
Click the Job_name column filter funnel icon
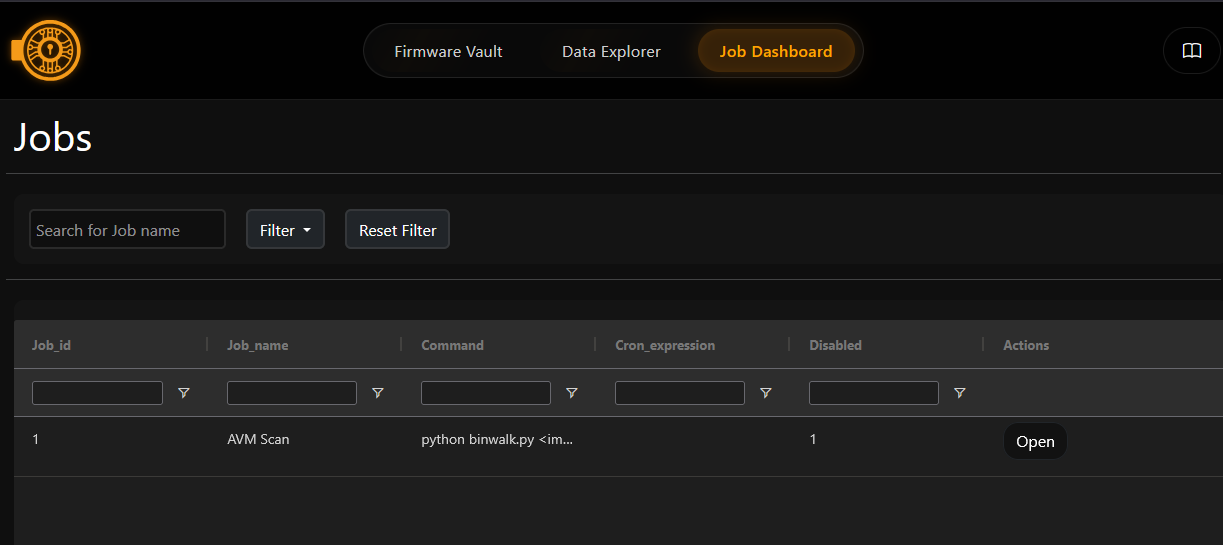[x=377, y=393]
